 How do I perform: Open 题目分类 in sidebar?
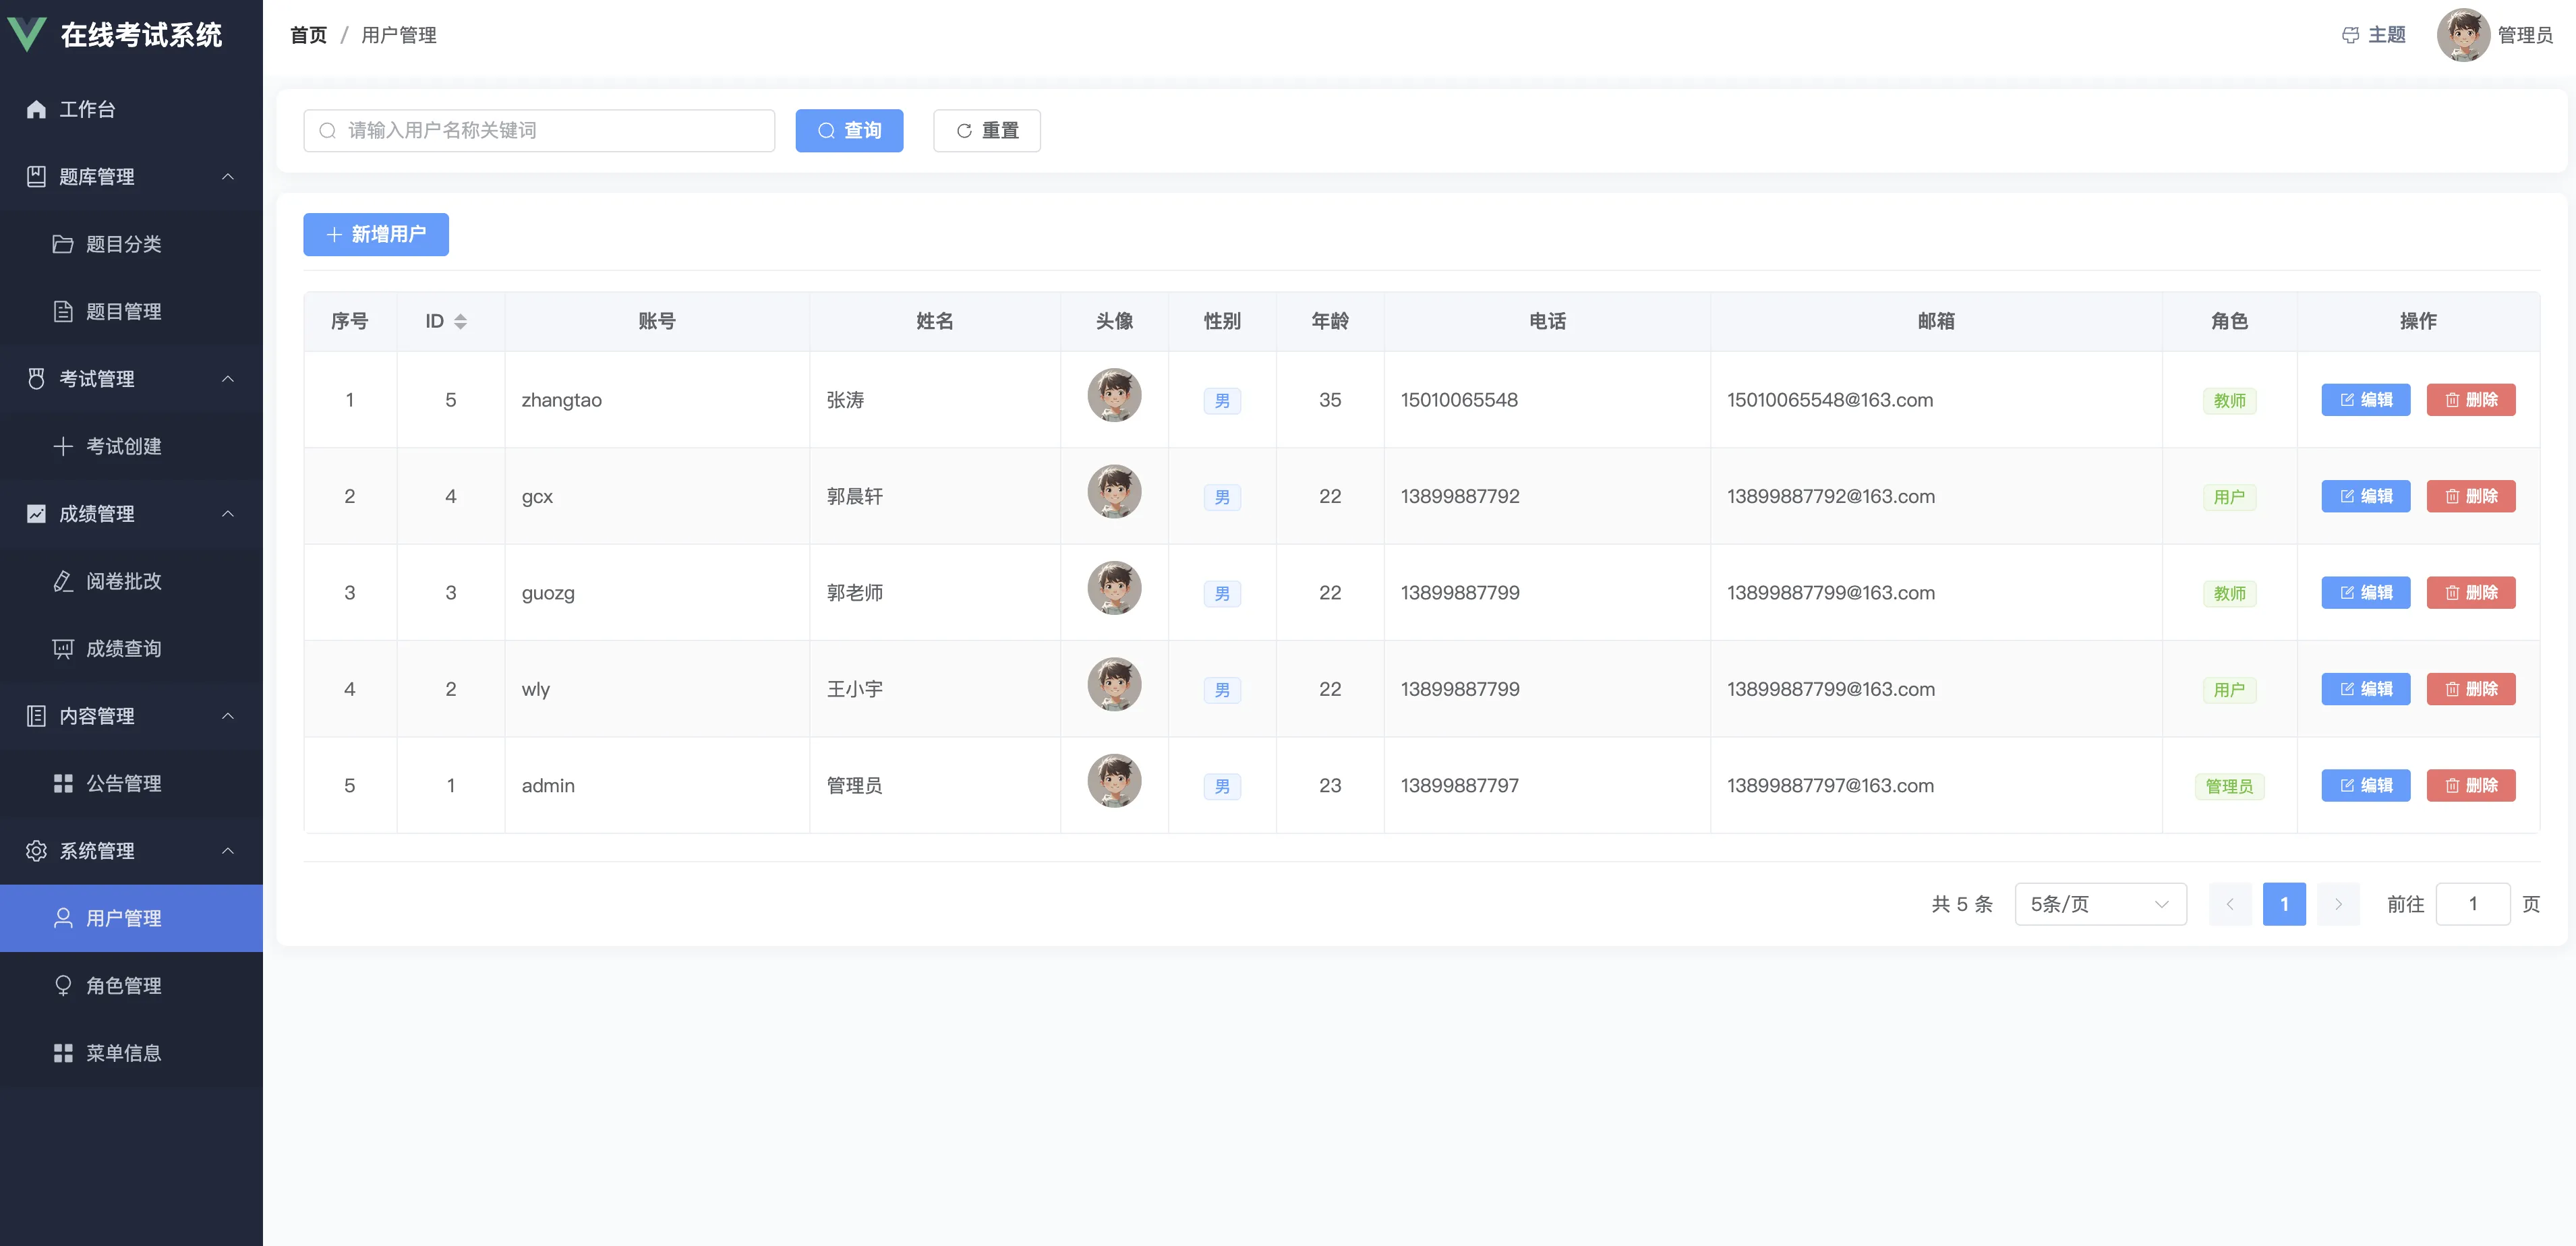point(123,244)
